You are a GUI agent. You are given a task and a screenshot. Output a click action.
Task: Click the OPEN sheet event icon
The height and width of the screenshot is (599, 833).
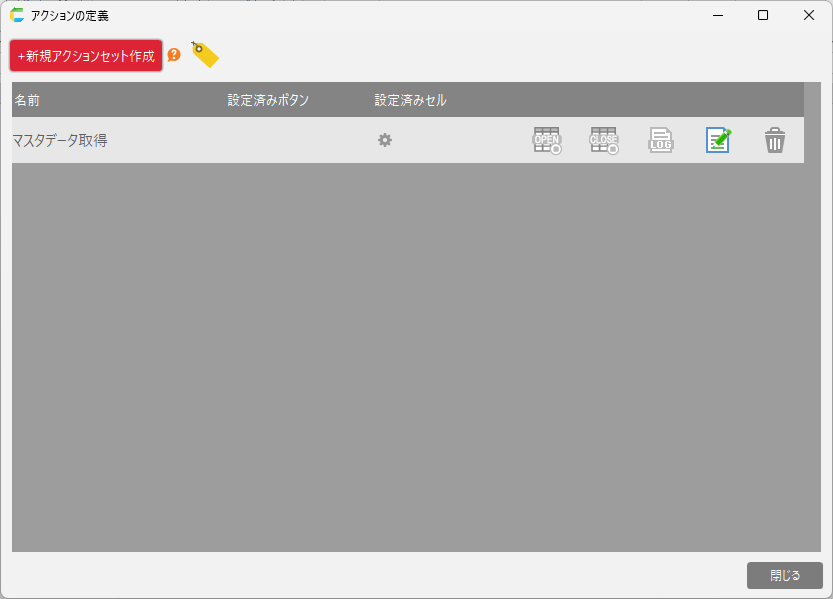click(x=547, y=141)
